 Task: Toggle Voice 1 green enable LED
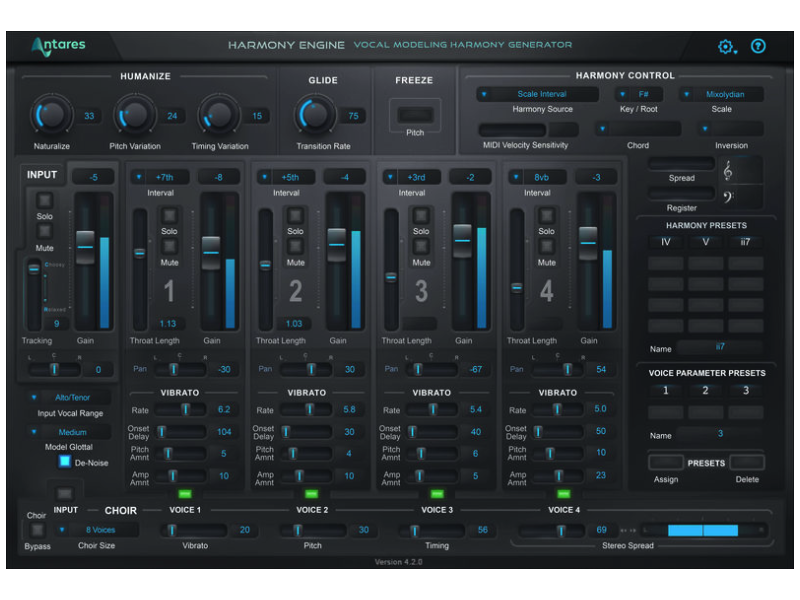tap(185, 493)
